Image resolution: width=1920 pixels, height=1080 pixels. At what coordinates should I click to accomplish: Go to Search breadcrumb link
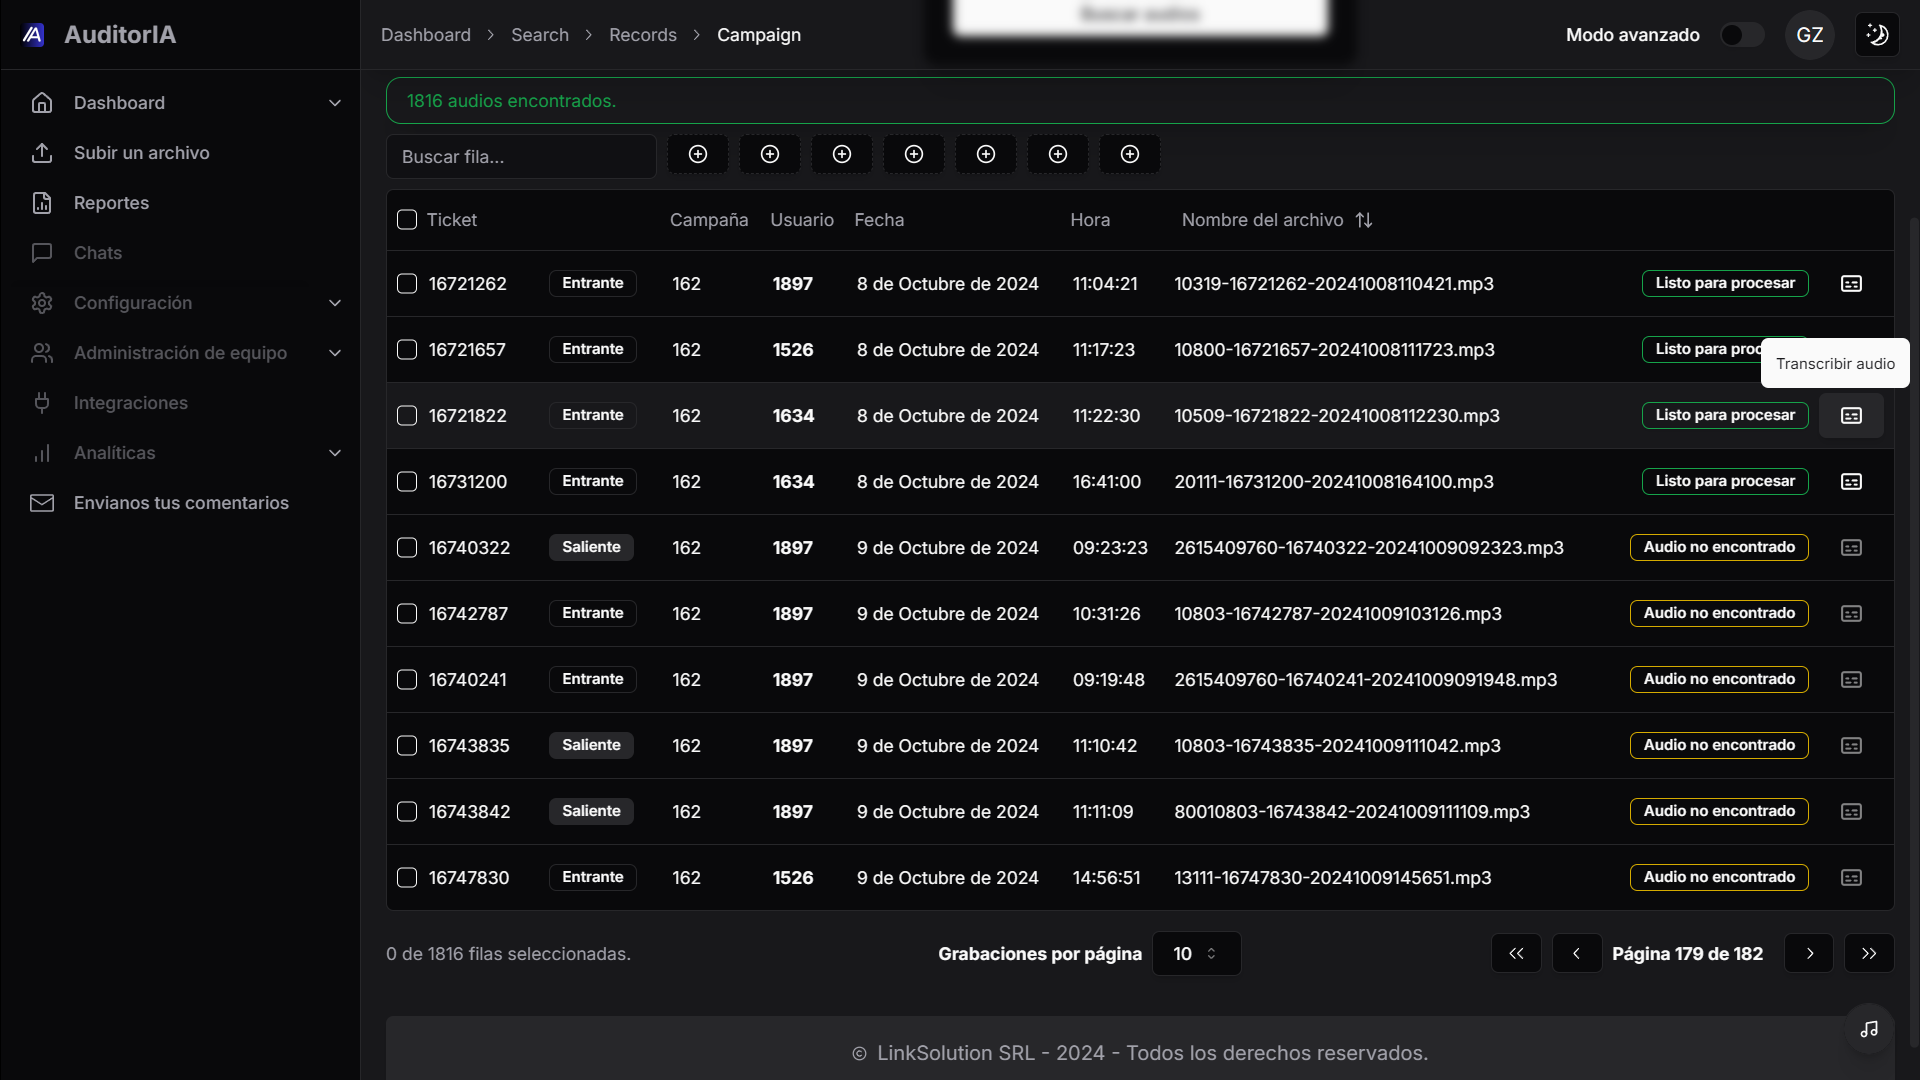point(539,35)
